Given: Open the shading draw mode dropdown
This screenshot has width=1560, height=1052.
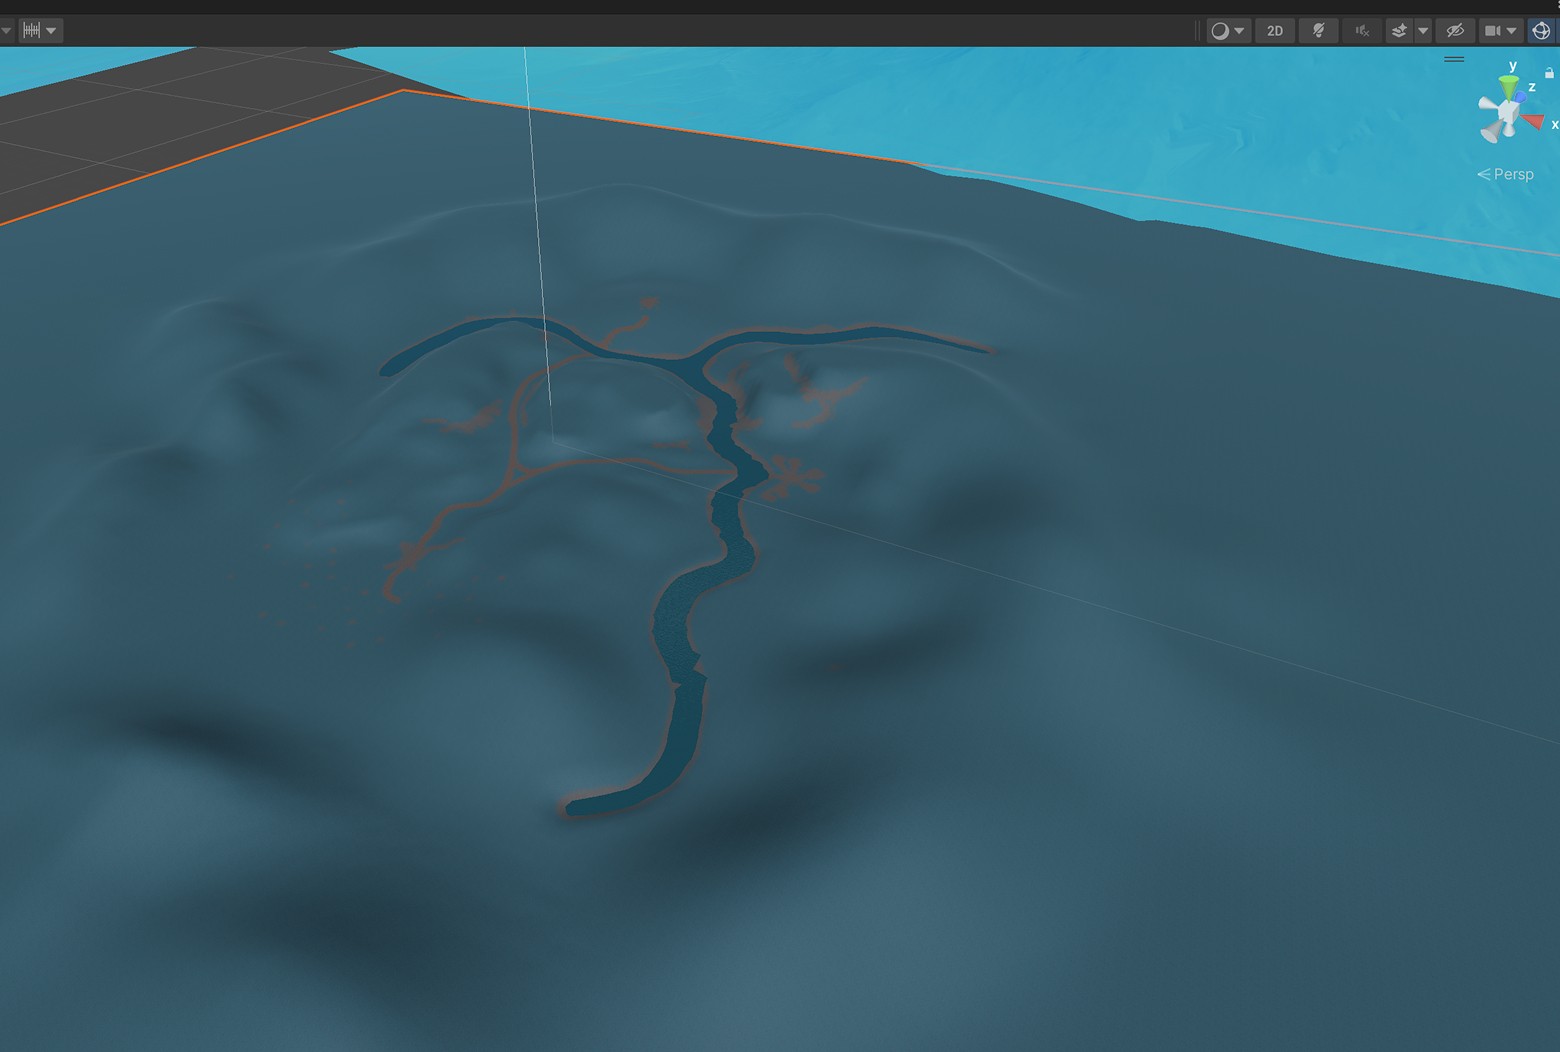Looking at the screenshot, I should (x=1228, y=30).
